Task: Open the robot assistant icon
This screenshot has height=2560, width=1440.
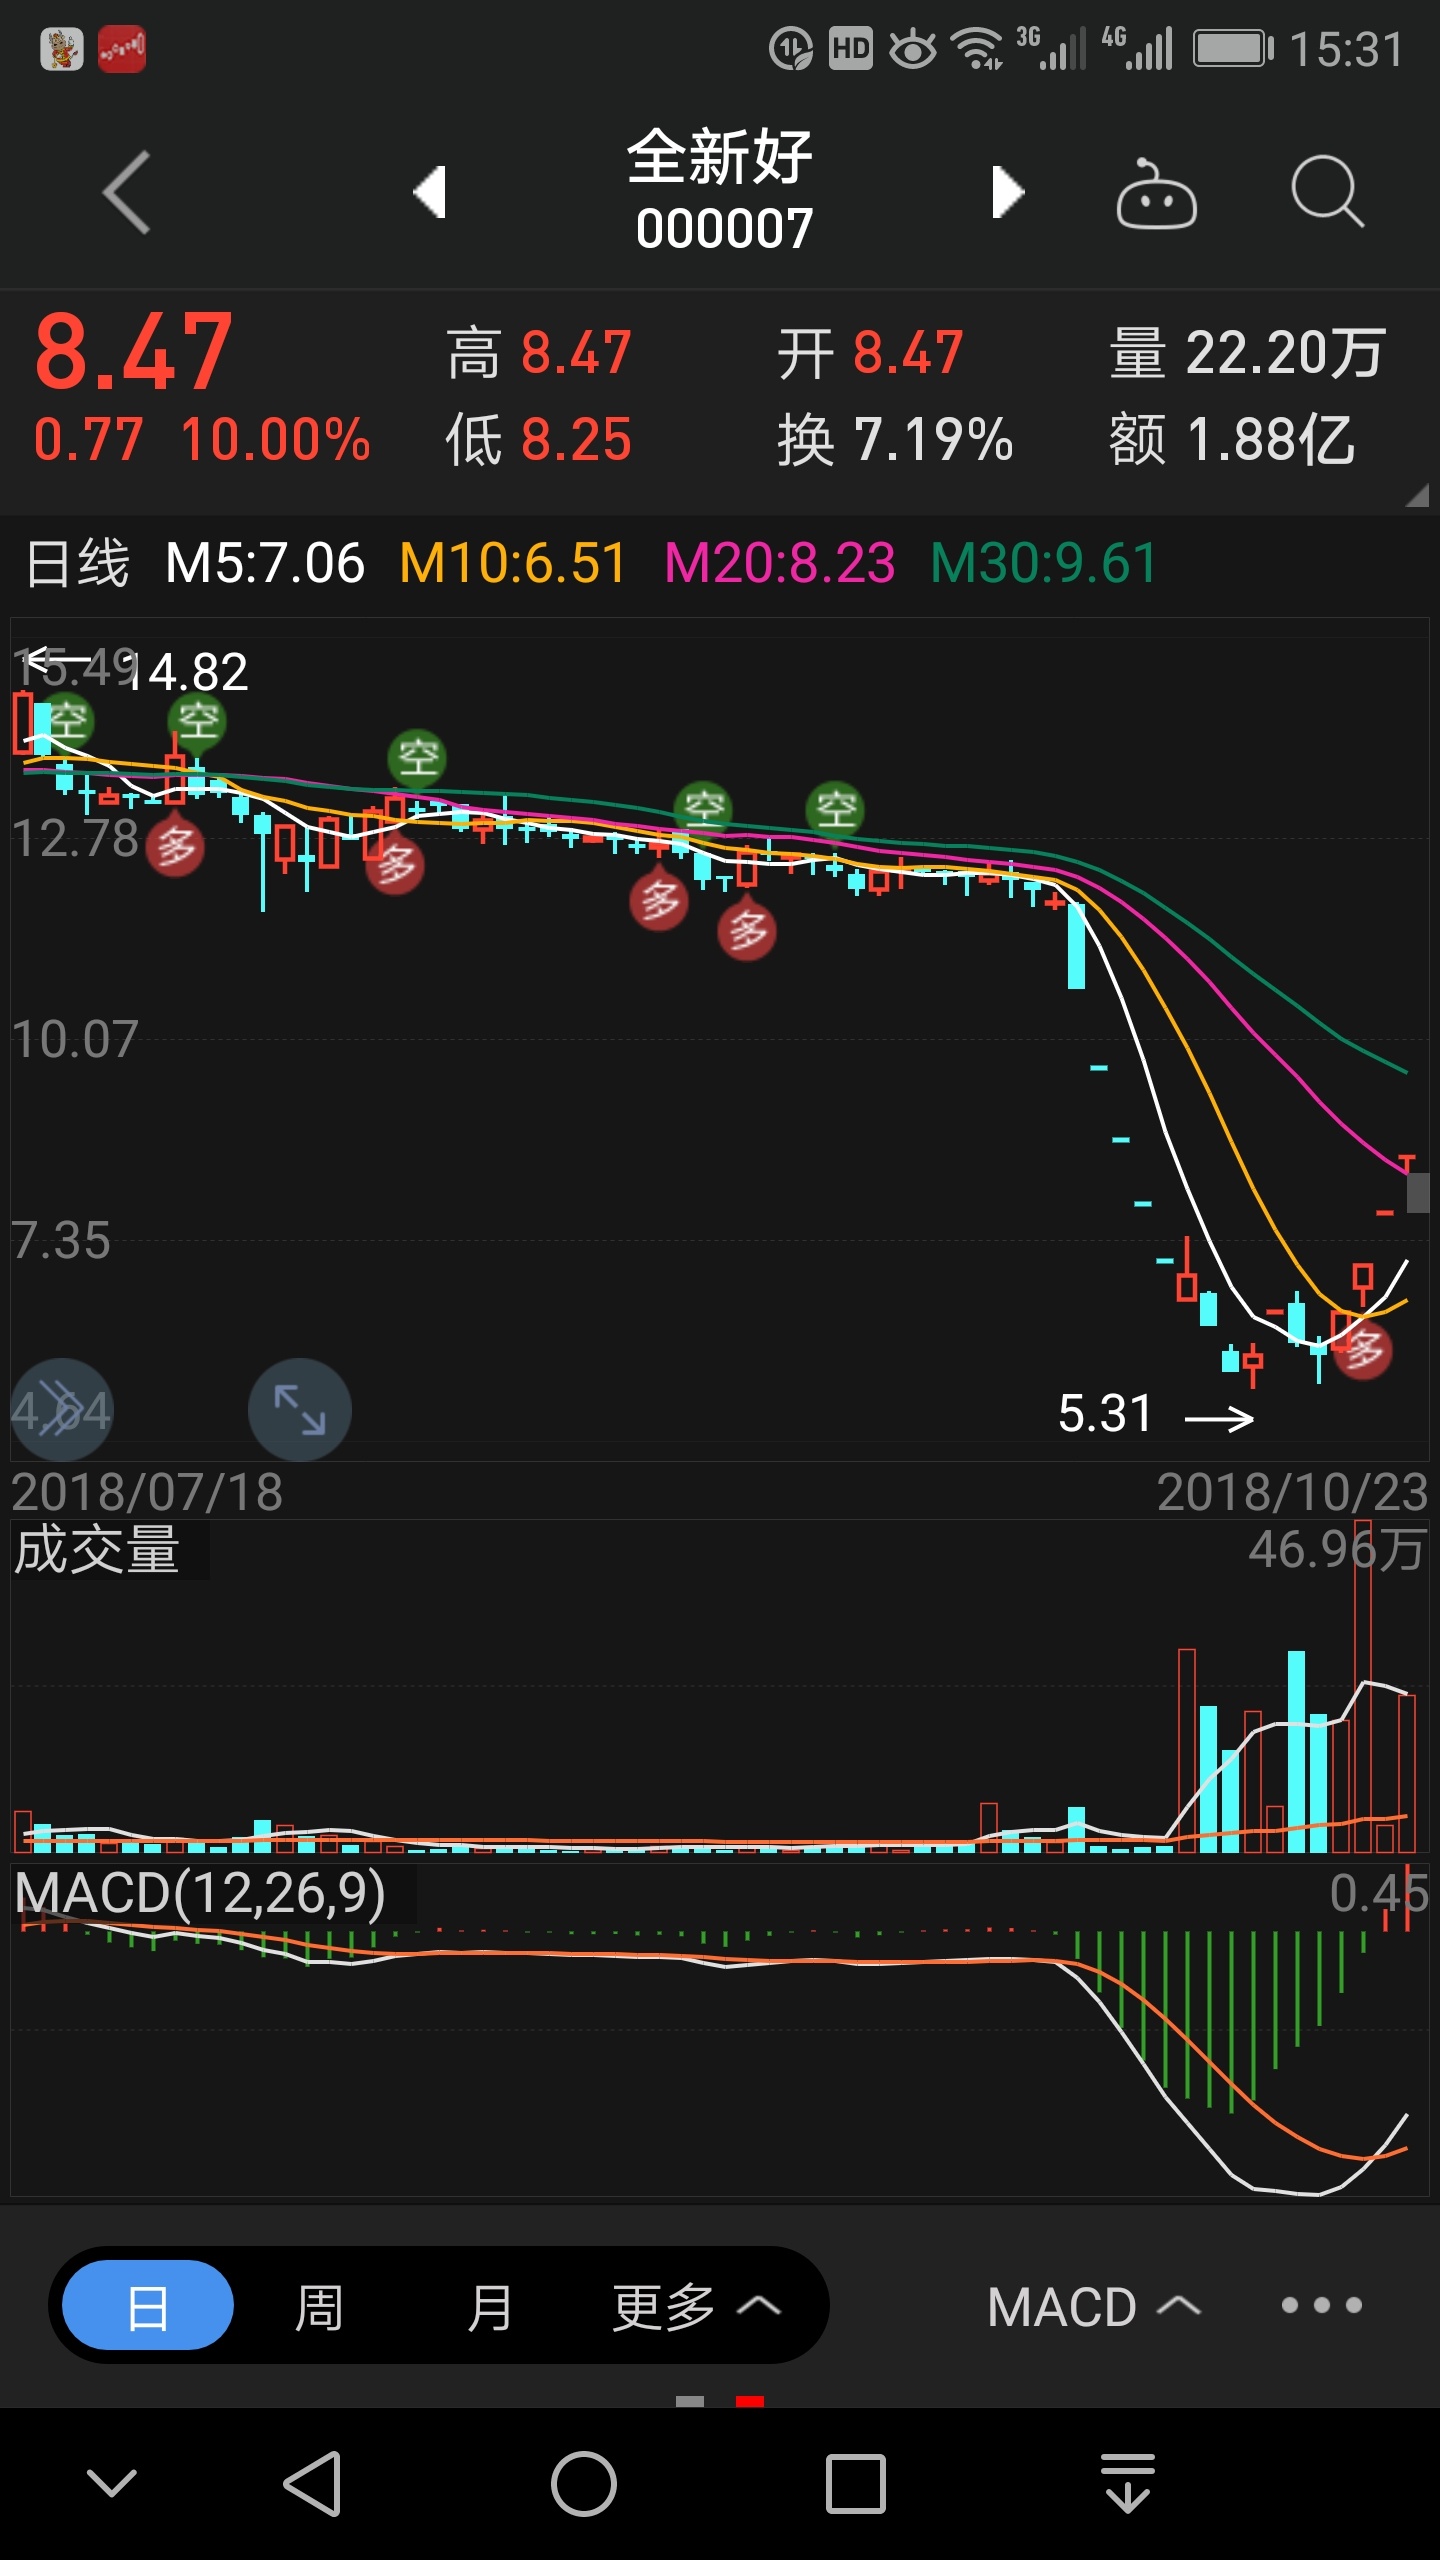Action: pos(1156,194)
